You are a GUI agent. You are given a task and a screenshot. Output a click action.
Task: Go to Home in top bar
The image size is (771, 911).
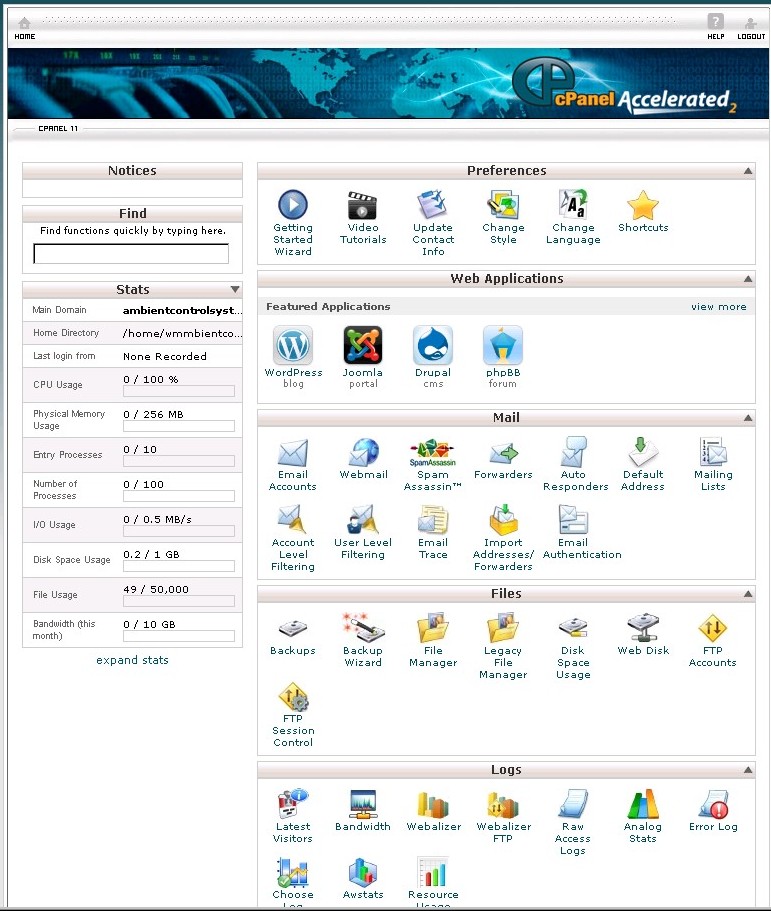pyautogui.click(x=24, y=28)
